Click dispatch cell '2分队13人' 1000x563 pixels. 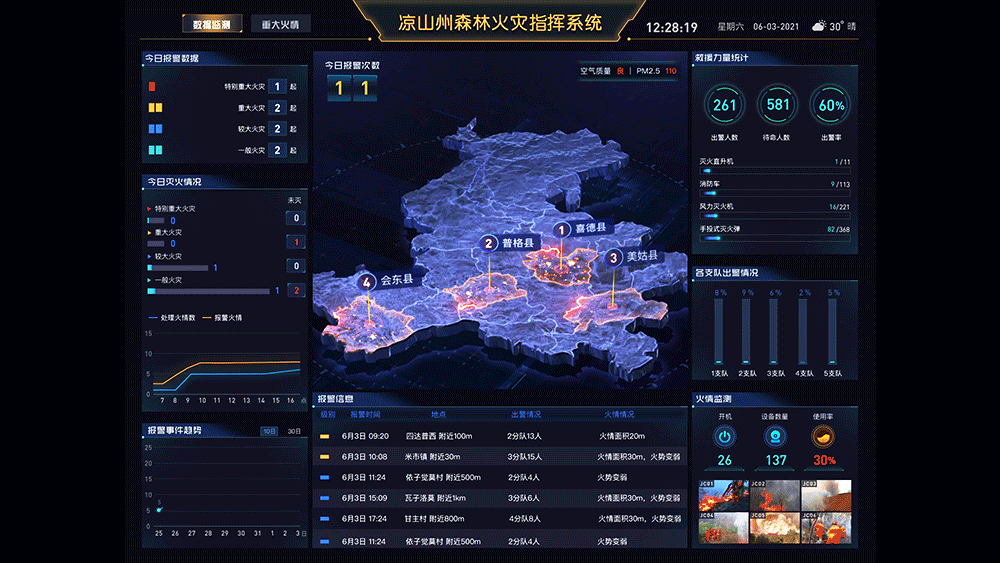[524, 437]
